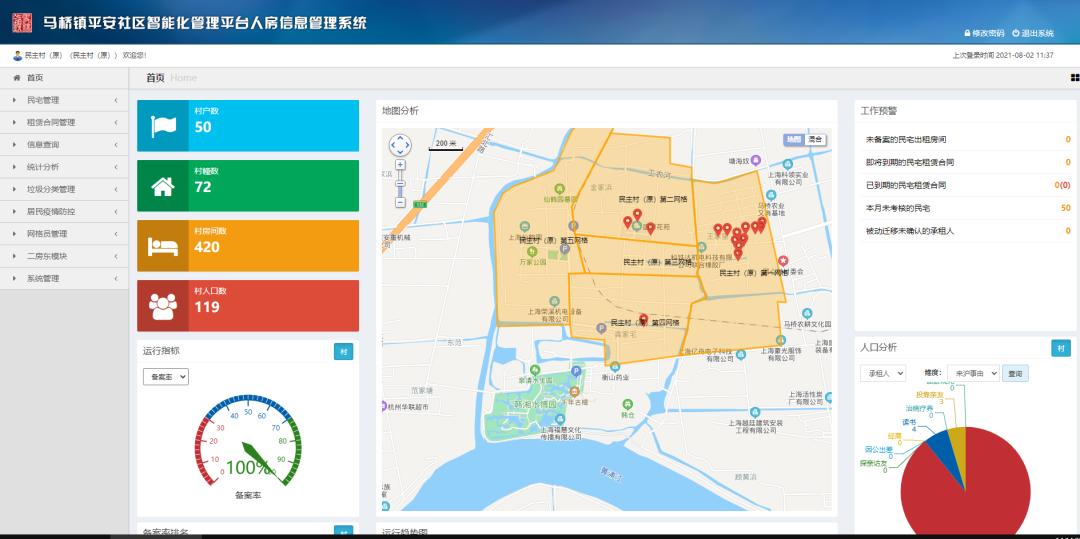
Task: Click the house icon on 村幢数 card
Action: point(163,186)
